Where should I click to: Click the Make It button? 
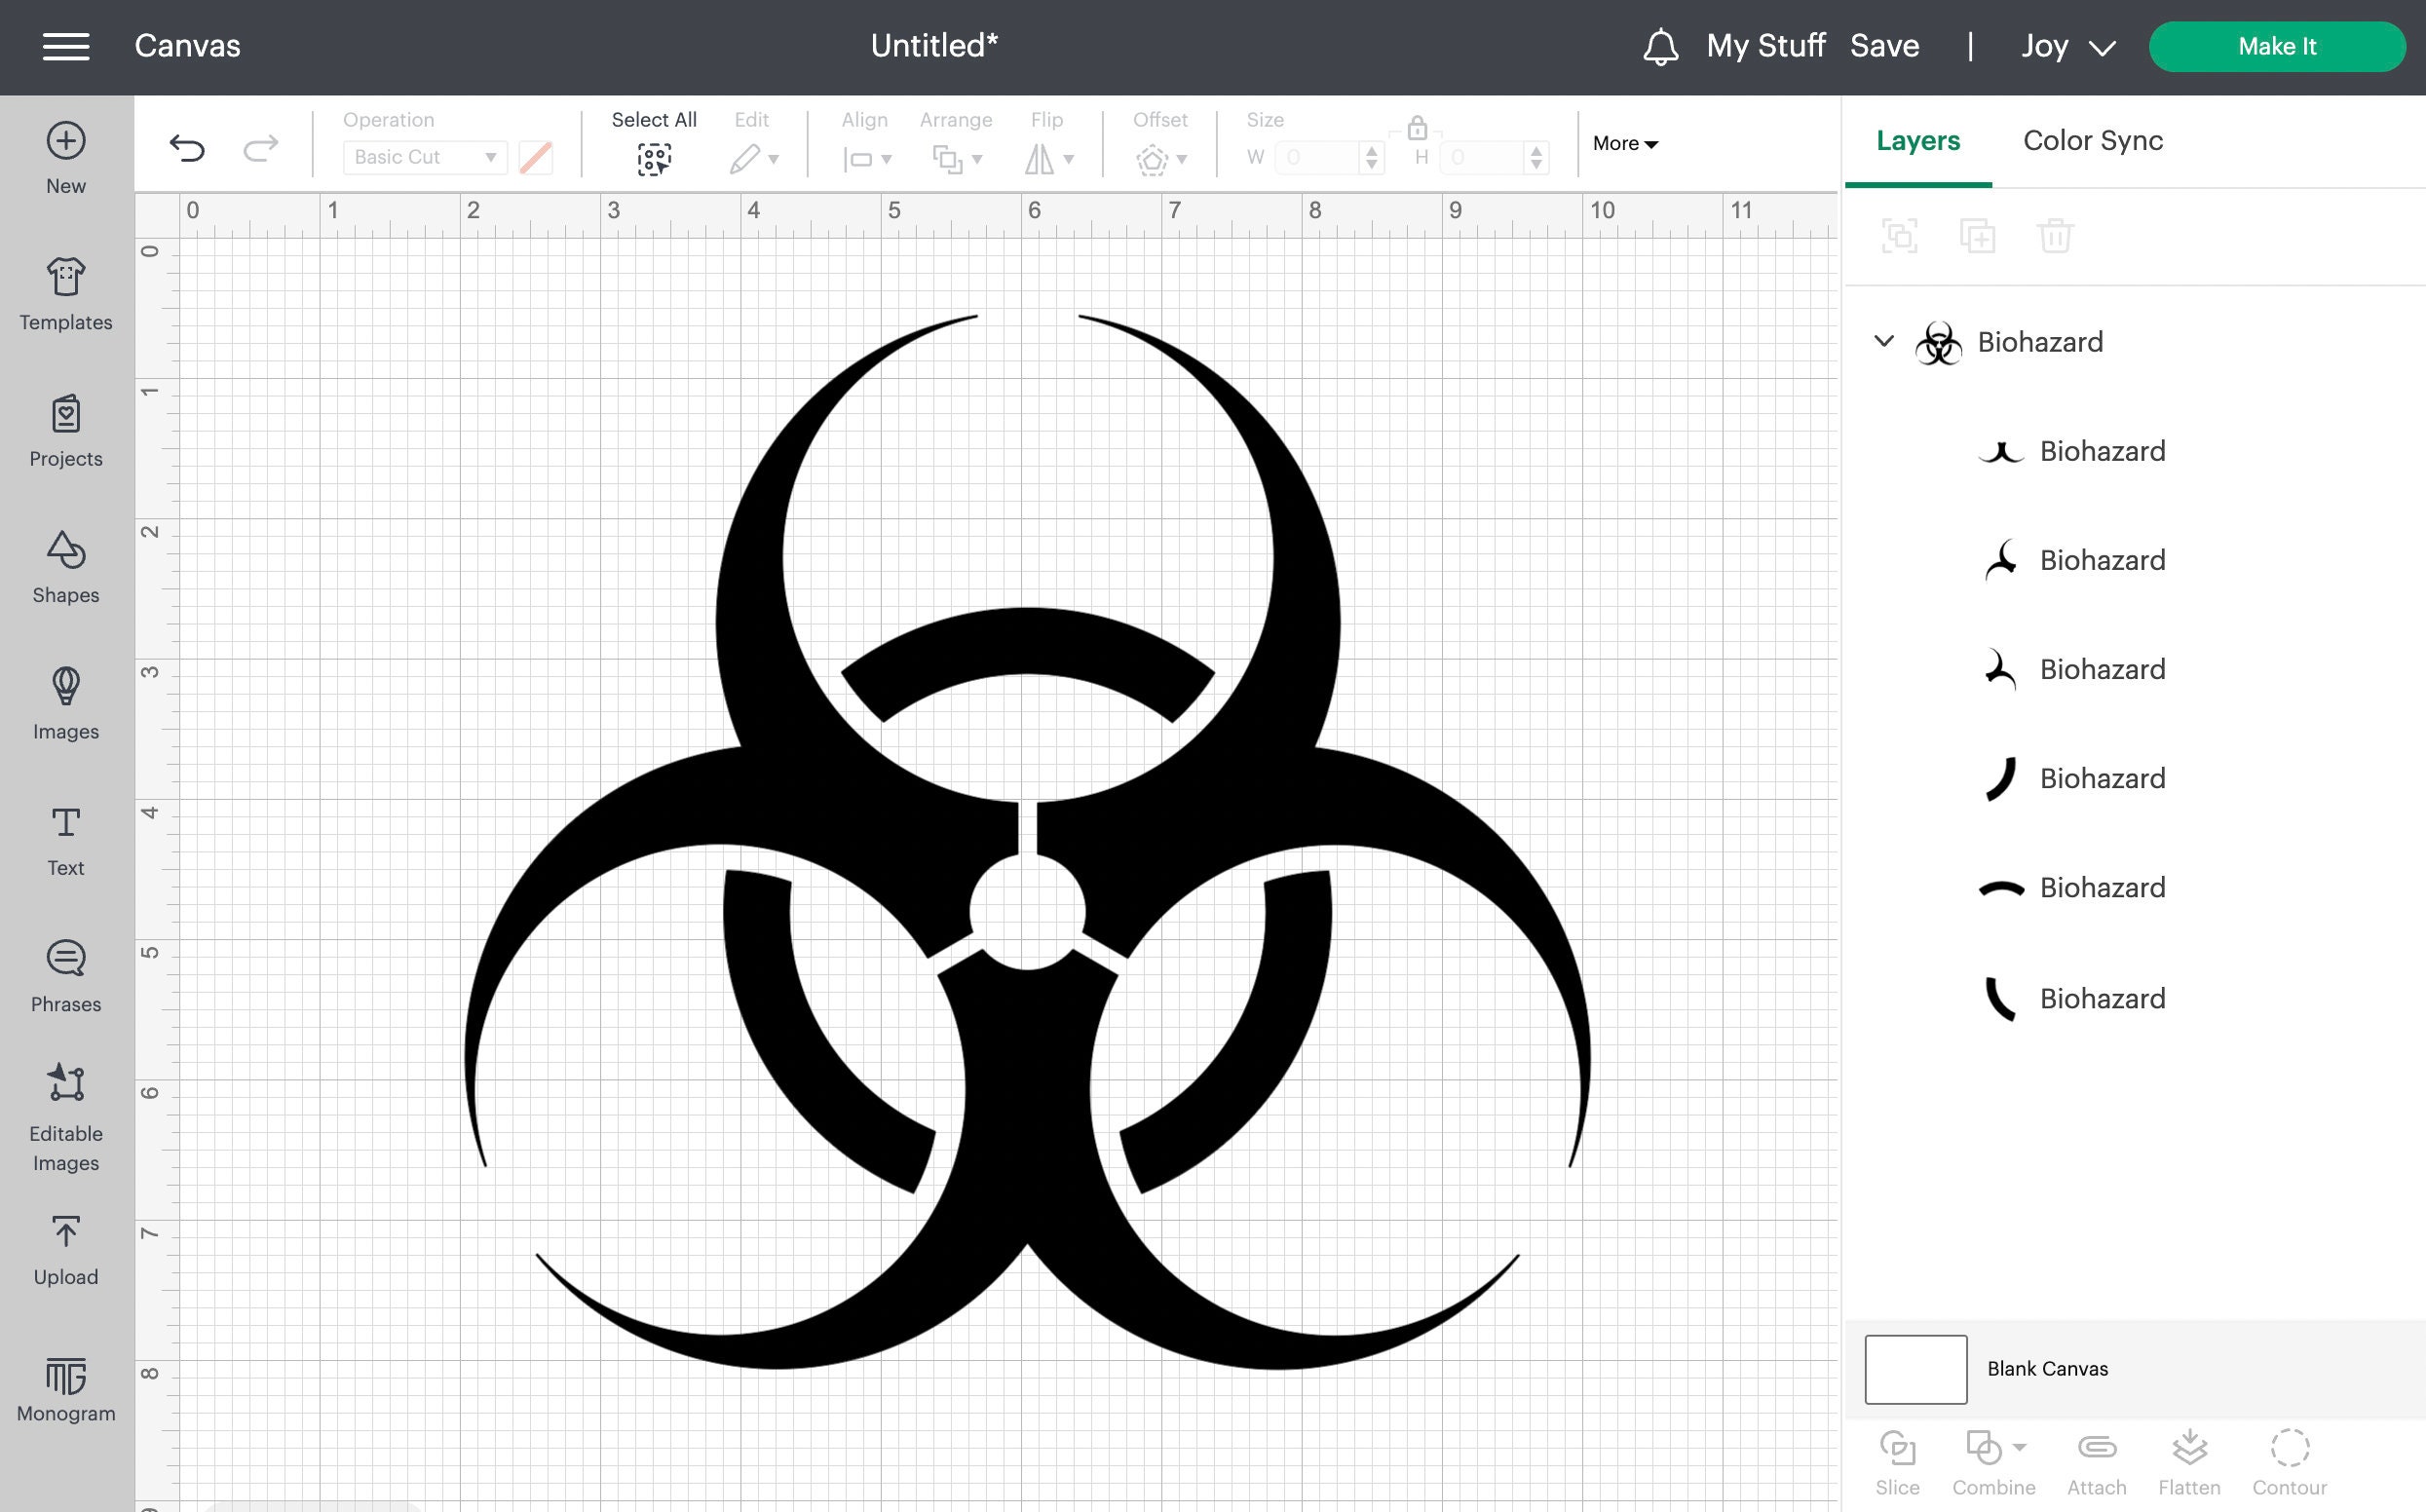pyautogui.click(x=2277, y=46)
